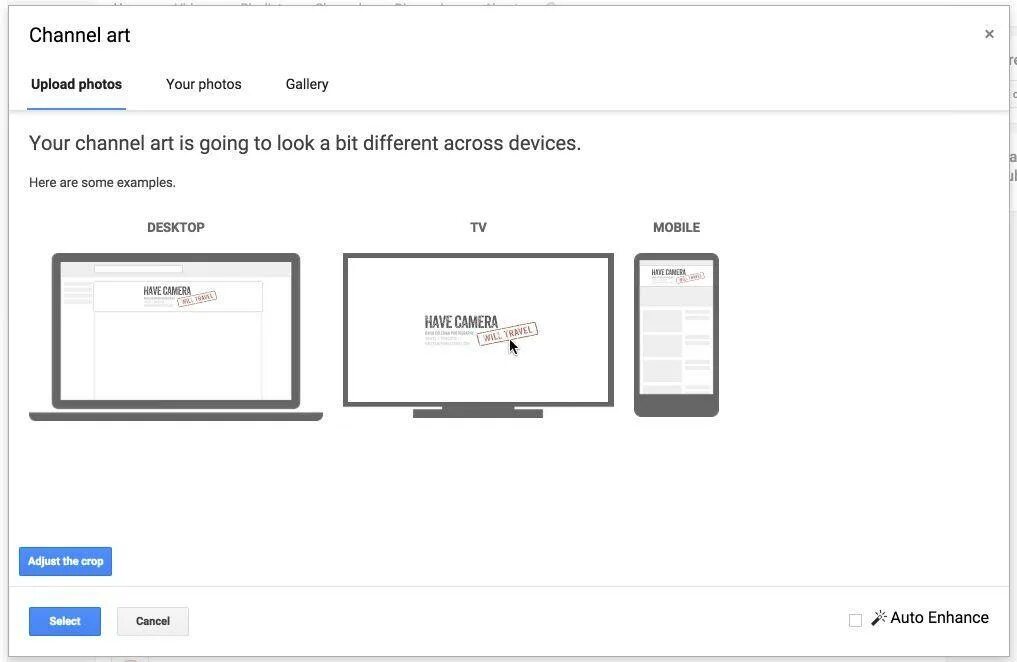1017x662 pixels.
Task: Click the channel art heading sentence
Action: (305, 143)
